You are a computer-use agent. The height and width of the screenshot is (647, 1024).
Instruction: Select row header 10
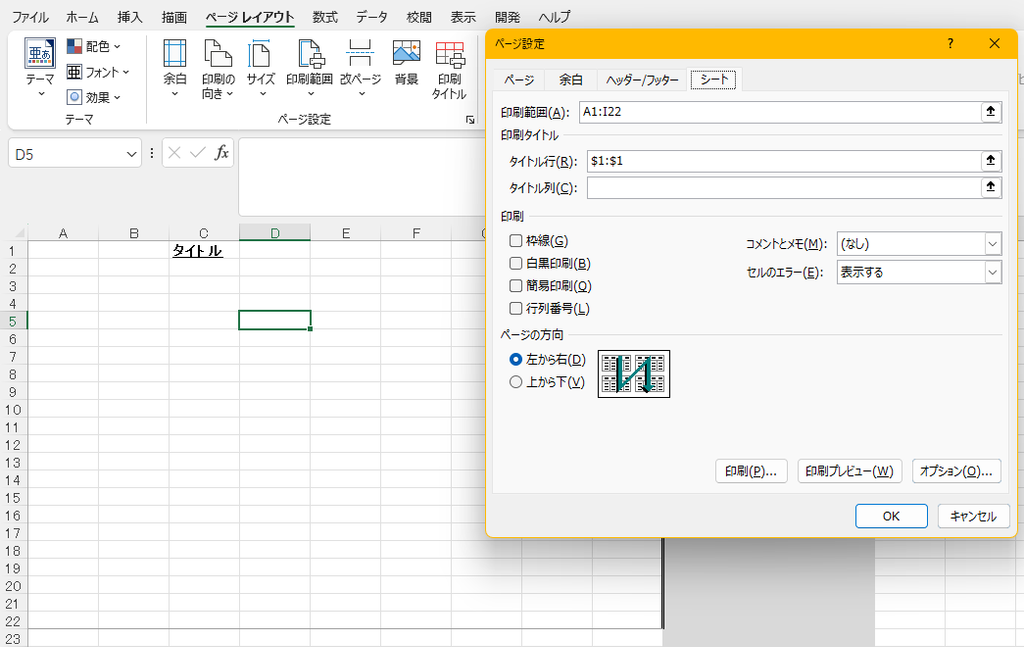[x=13, y=410]
